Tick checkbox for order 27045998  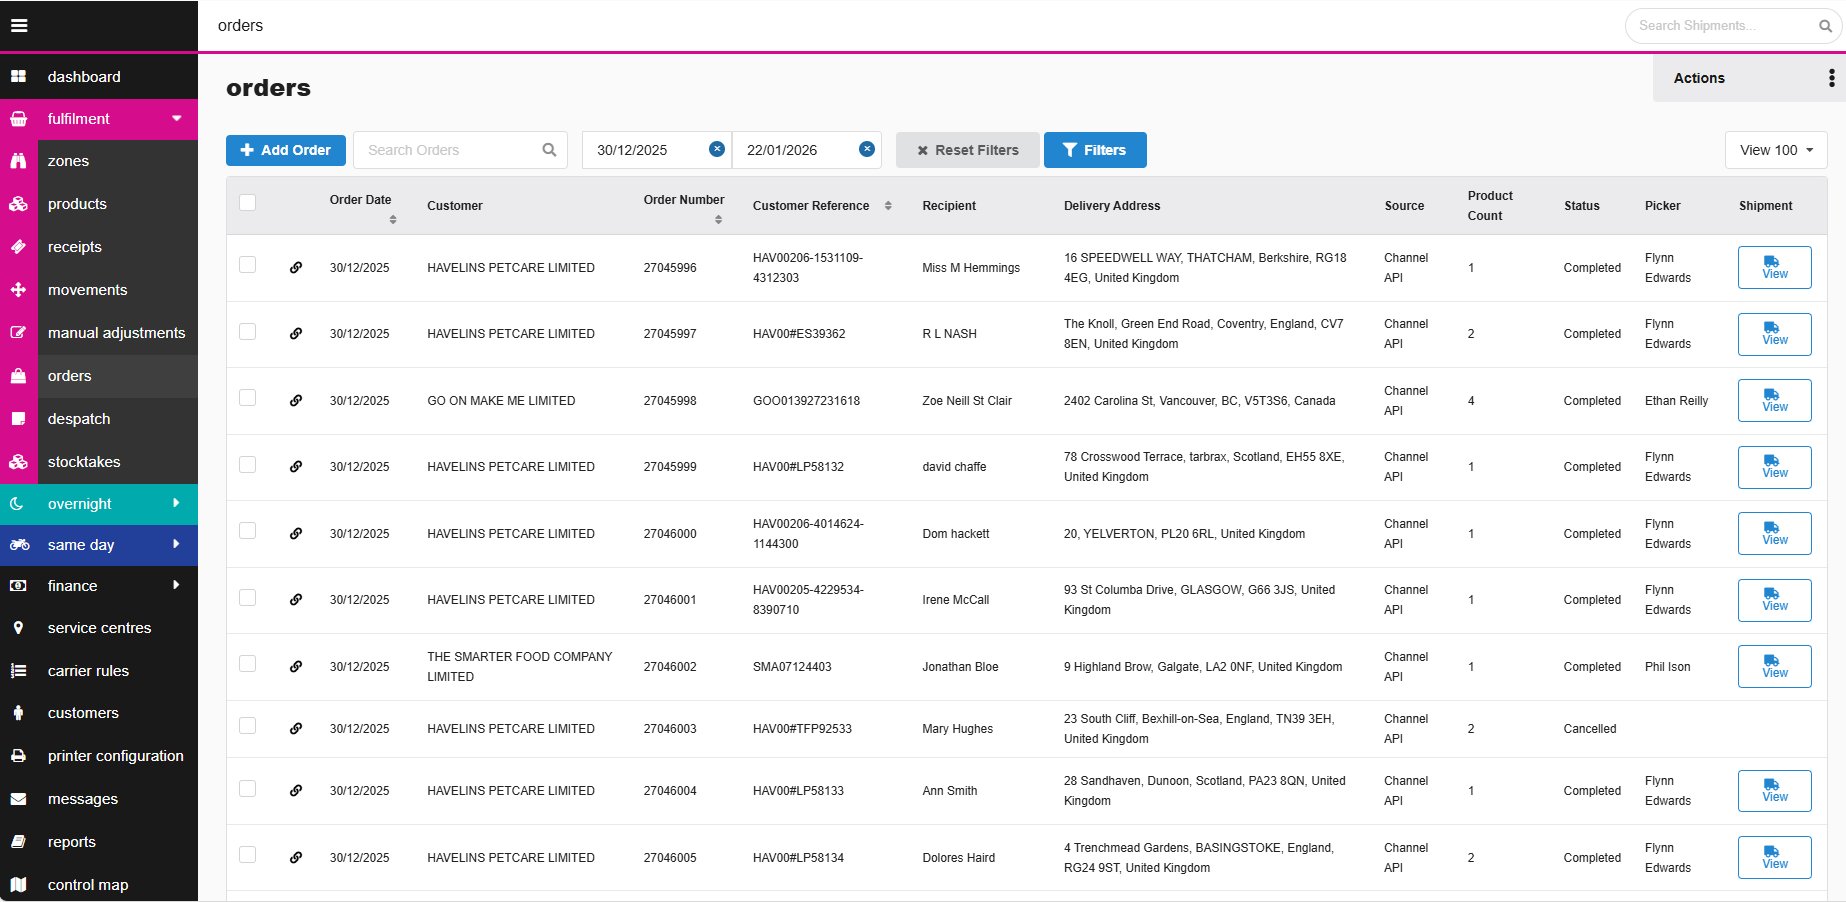click(248, 398)
